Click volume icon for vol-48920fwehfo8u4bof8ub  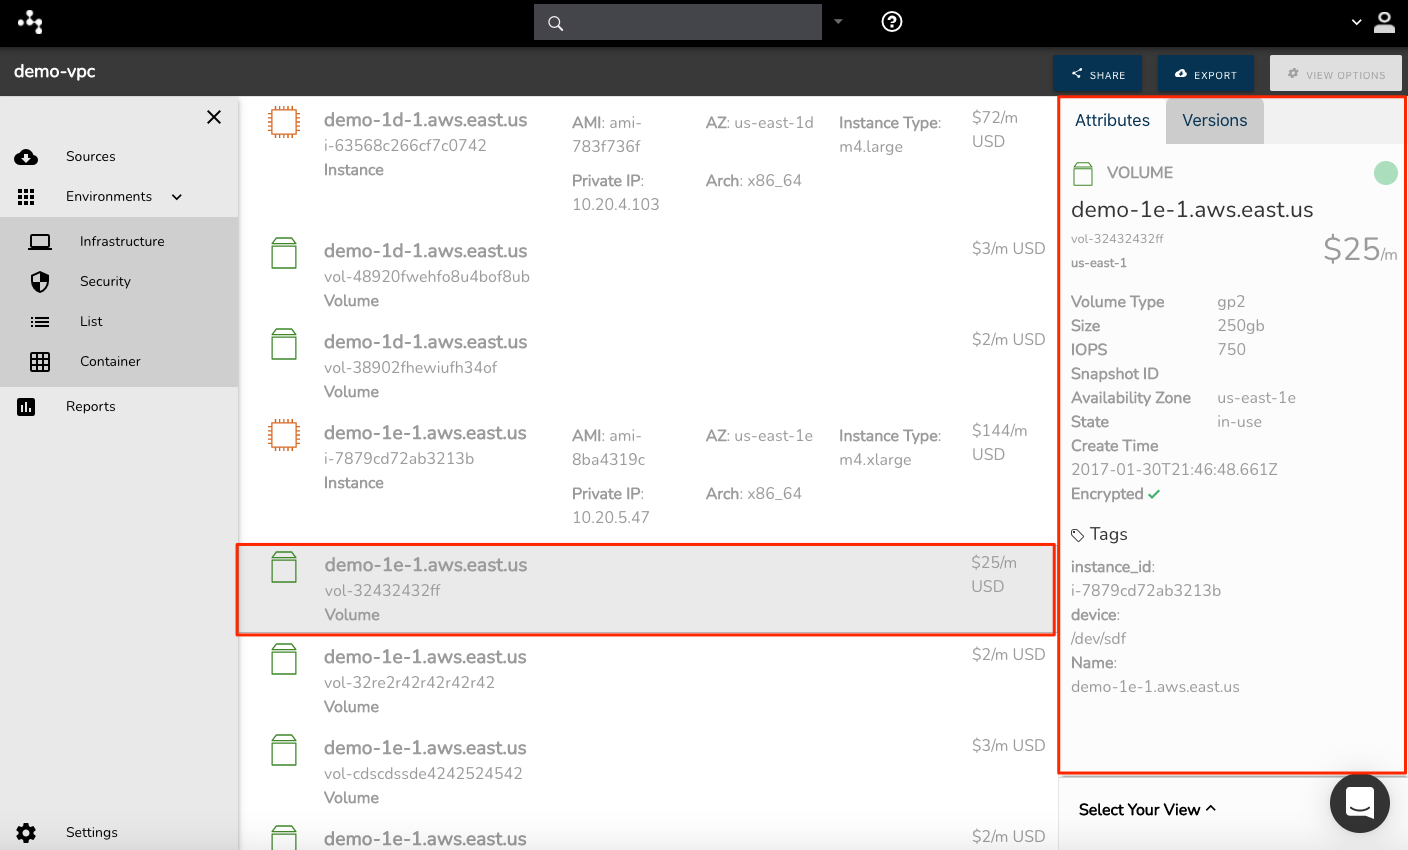284,253
